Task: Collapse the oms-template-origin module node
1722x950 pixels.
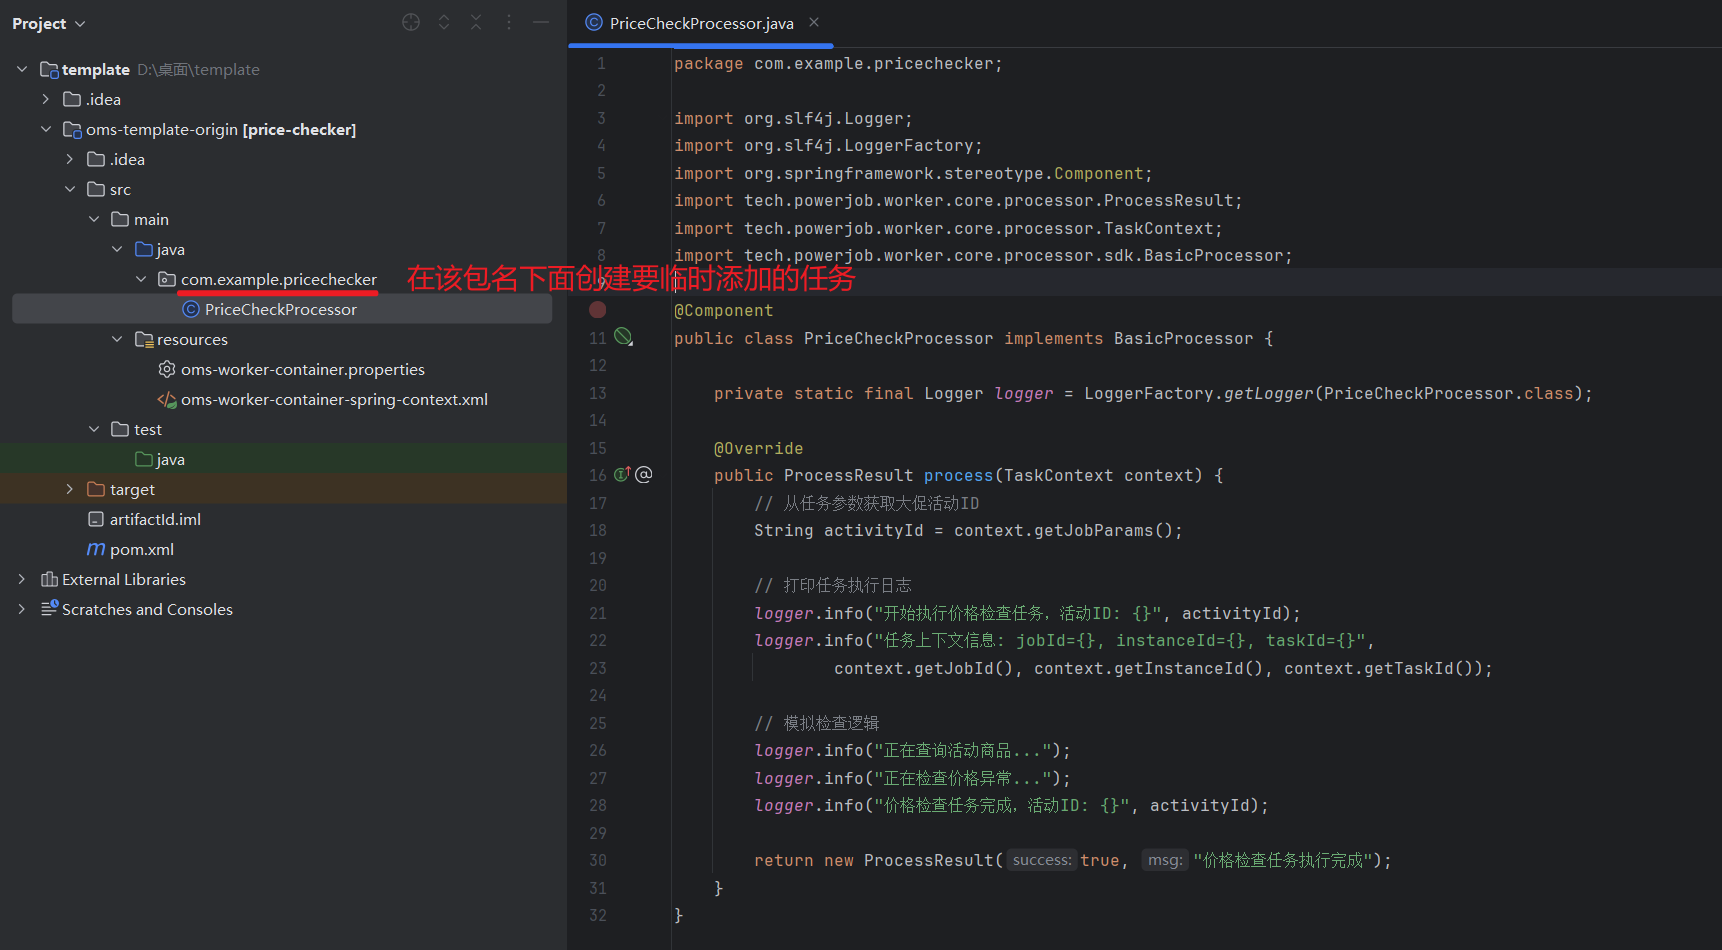Action: tap(46, 129)
